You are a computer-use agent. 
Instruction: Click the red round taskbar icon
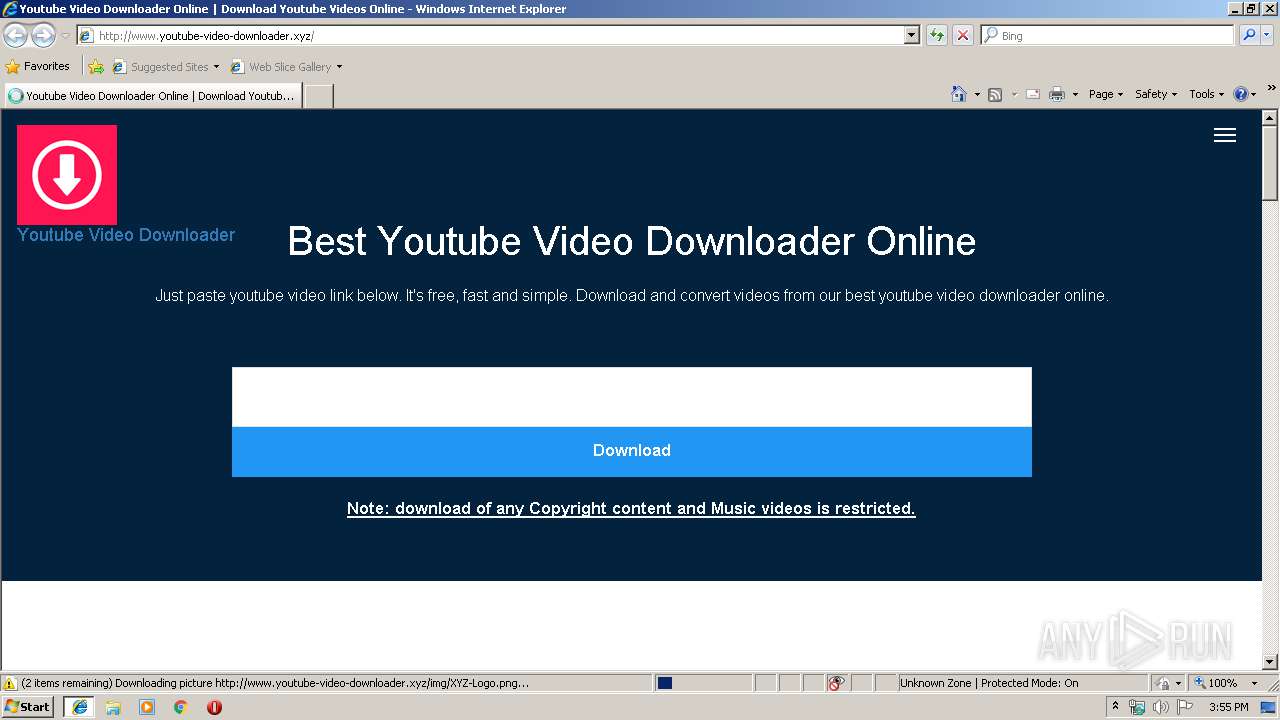214,707
